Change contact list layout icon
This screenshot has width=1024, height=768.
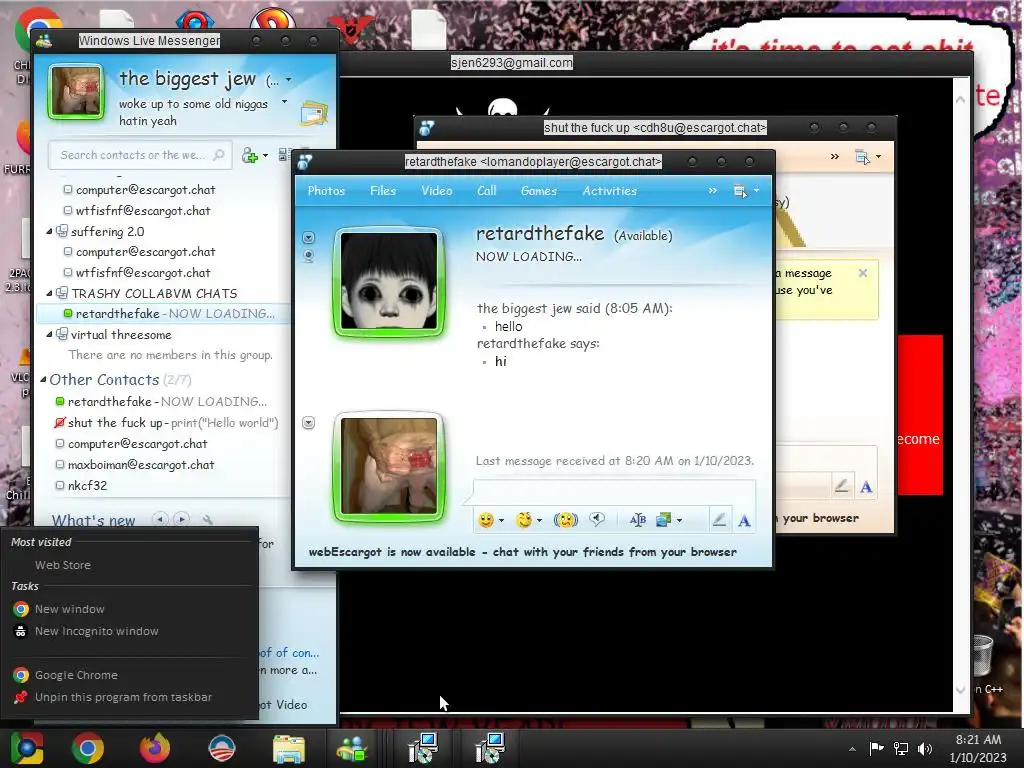283,155
